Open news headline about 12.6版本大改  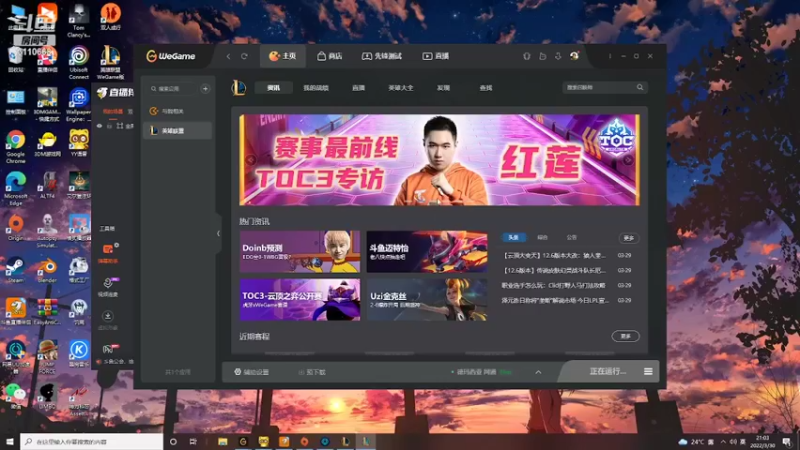click(x=555, y=255)
